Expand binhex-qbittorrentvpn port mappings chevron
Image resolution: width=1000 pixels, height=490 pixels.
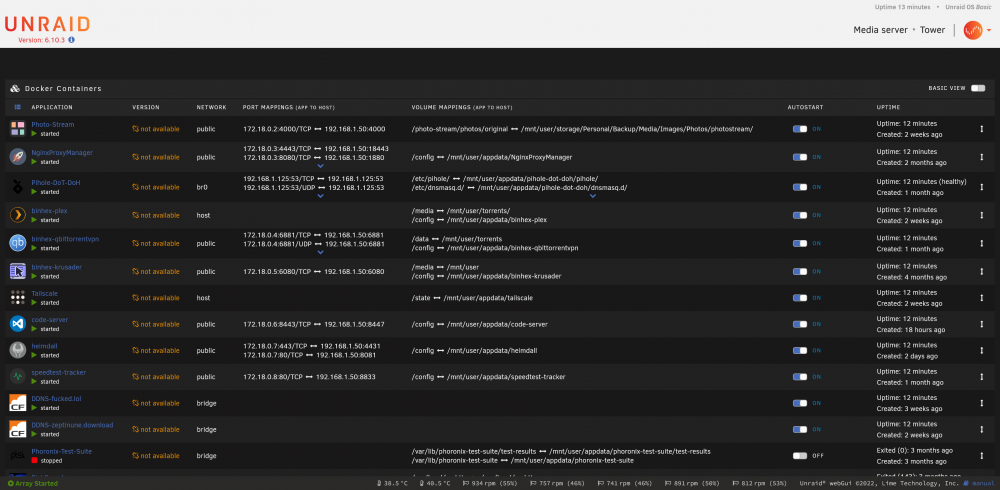(x=320, y=253)
